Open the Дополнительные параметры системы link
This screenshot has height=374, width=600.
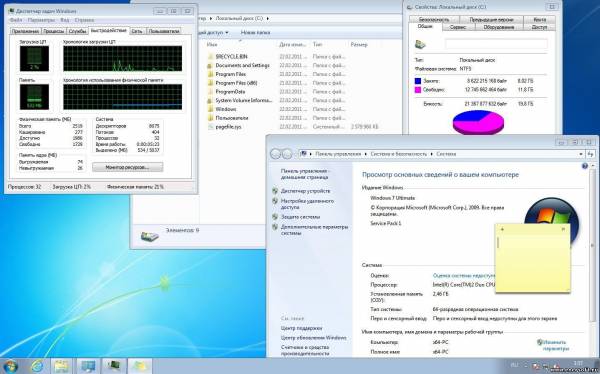click(315, 230)
